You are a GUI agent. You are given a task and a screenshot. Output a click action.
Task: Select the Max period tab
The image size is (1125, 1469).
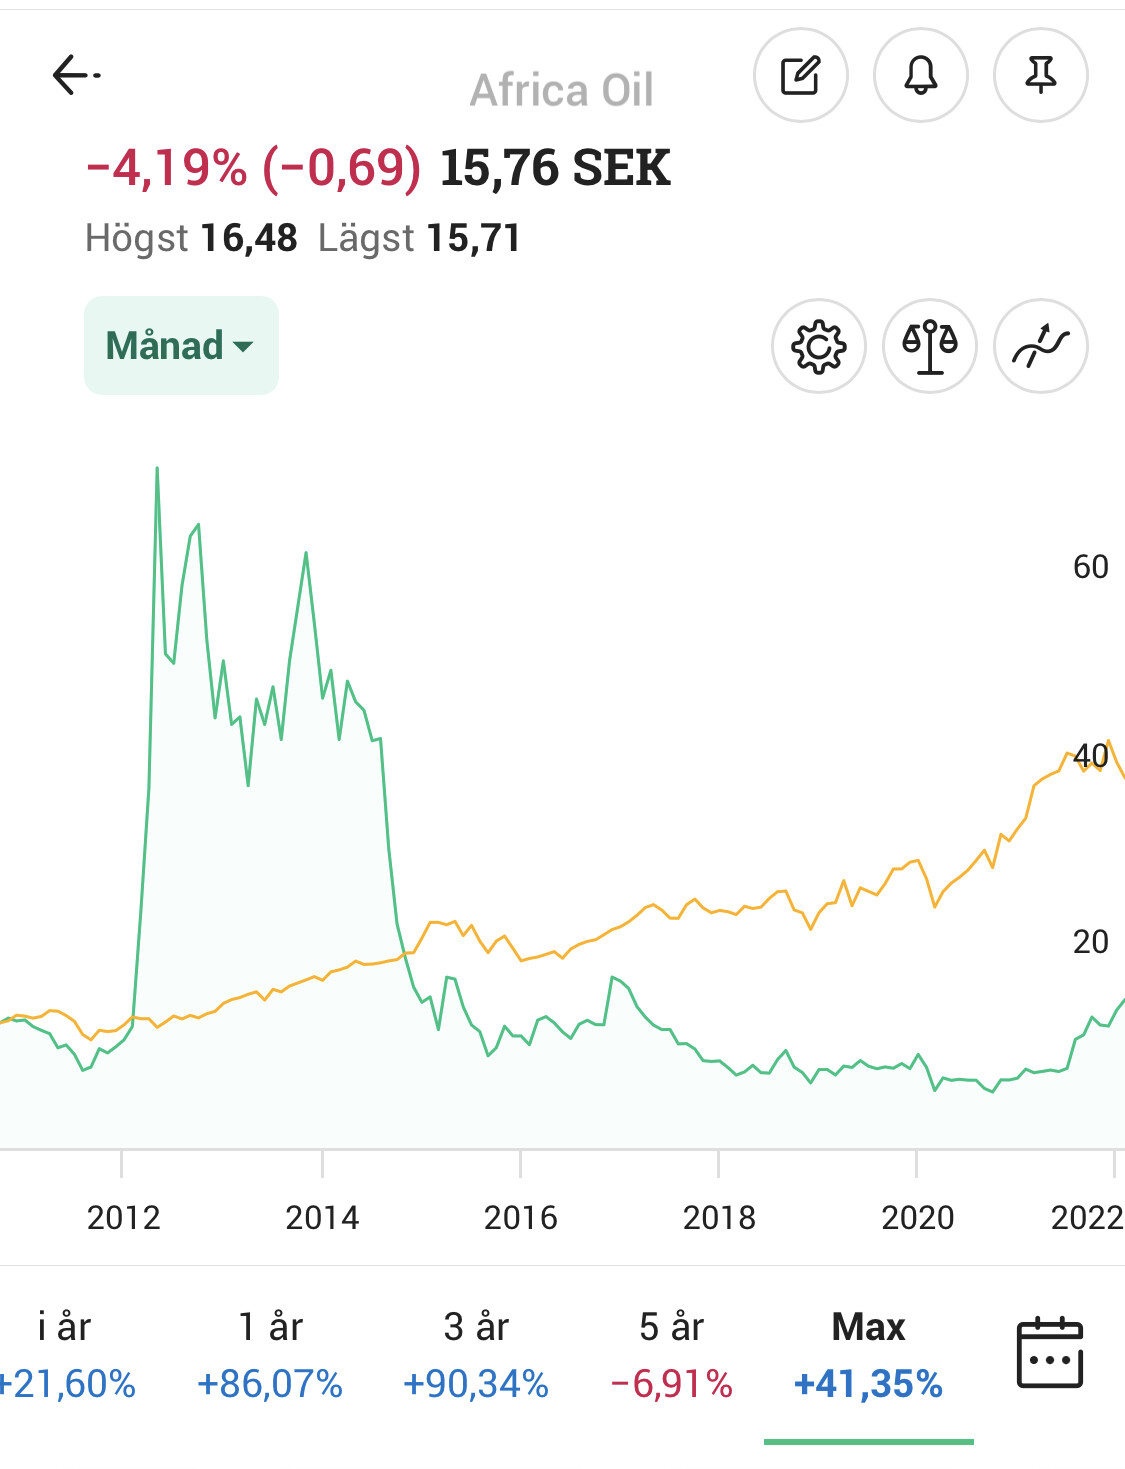(x=868, y=1355)
